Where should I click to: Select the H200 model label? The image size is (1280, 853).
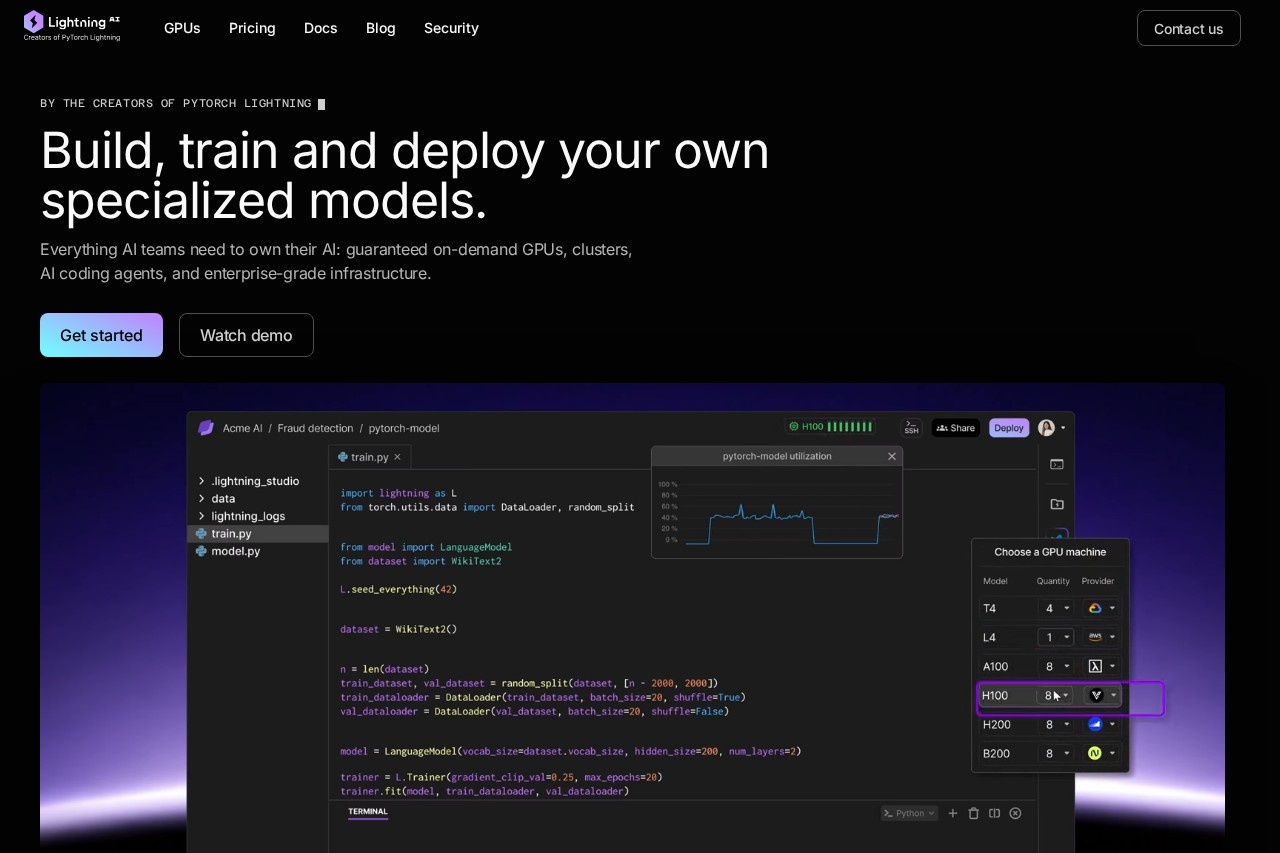pos(997,724)
